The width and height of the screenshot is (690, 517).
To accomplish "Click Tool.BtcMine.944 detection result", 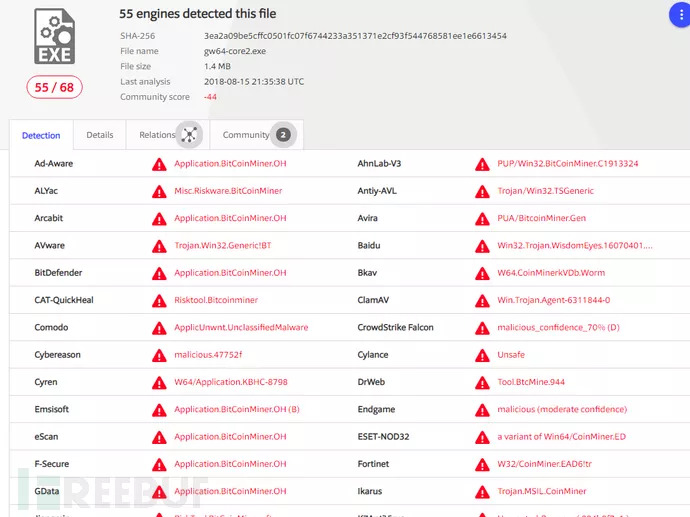I will coord(531,382).
